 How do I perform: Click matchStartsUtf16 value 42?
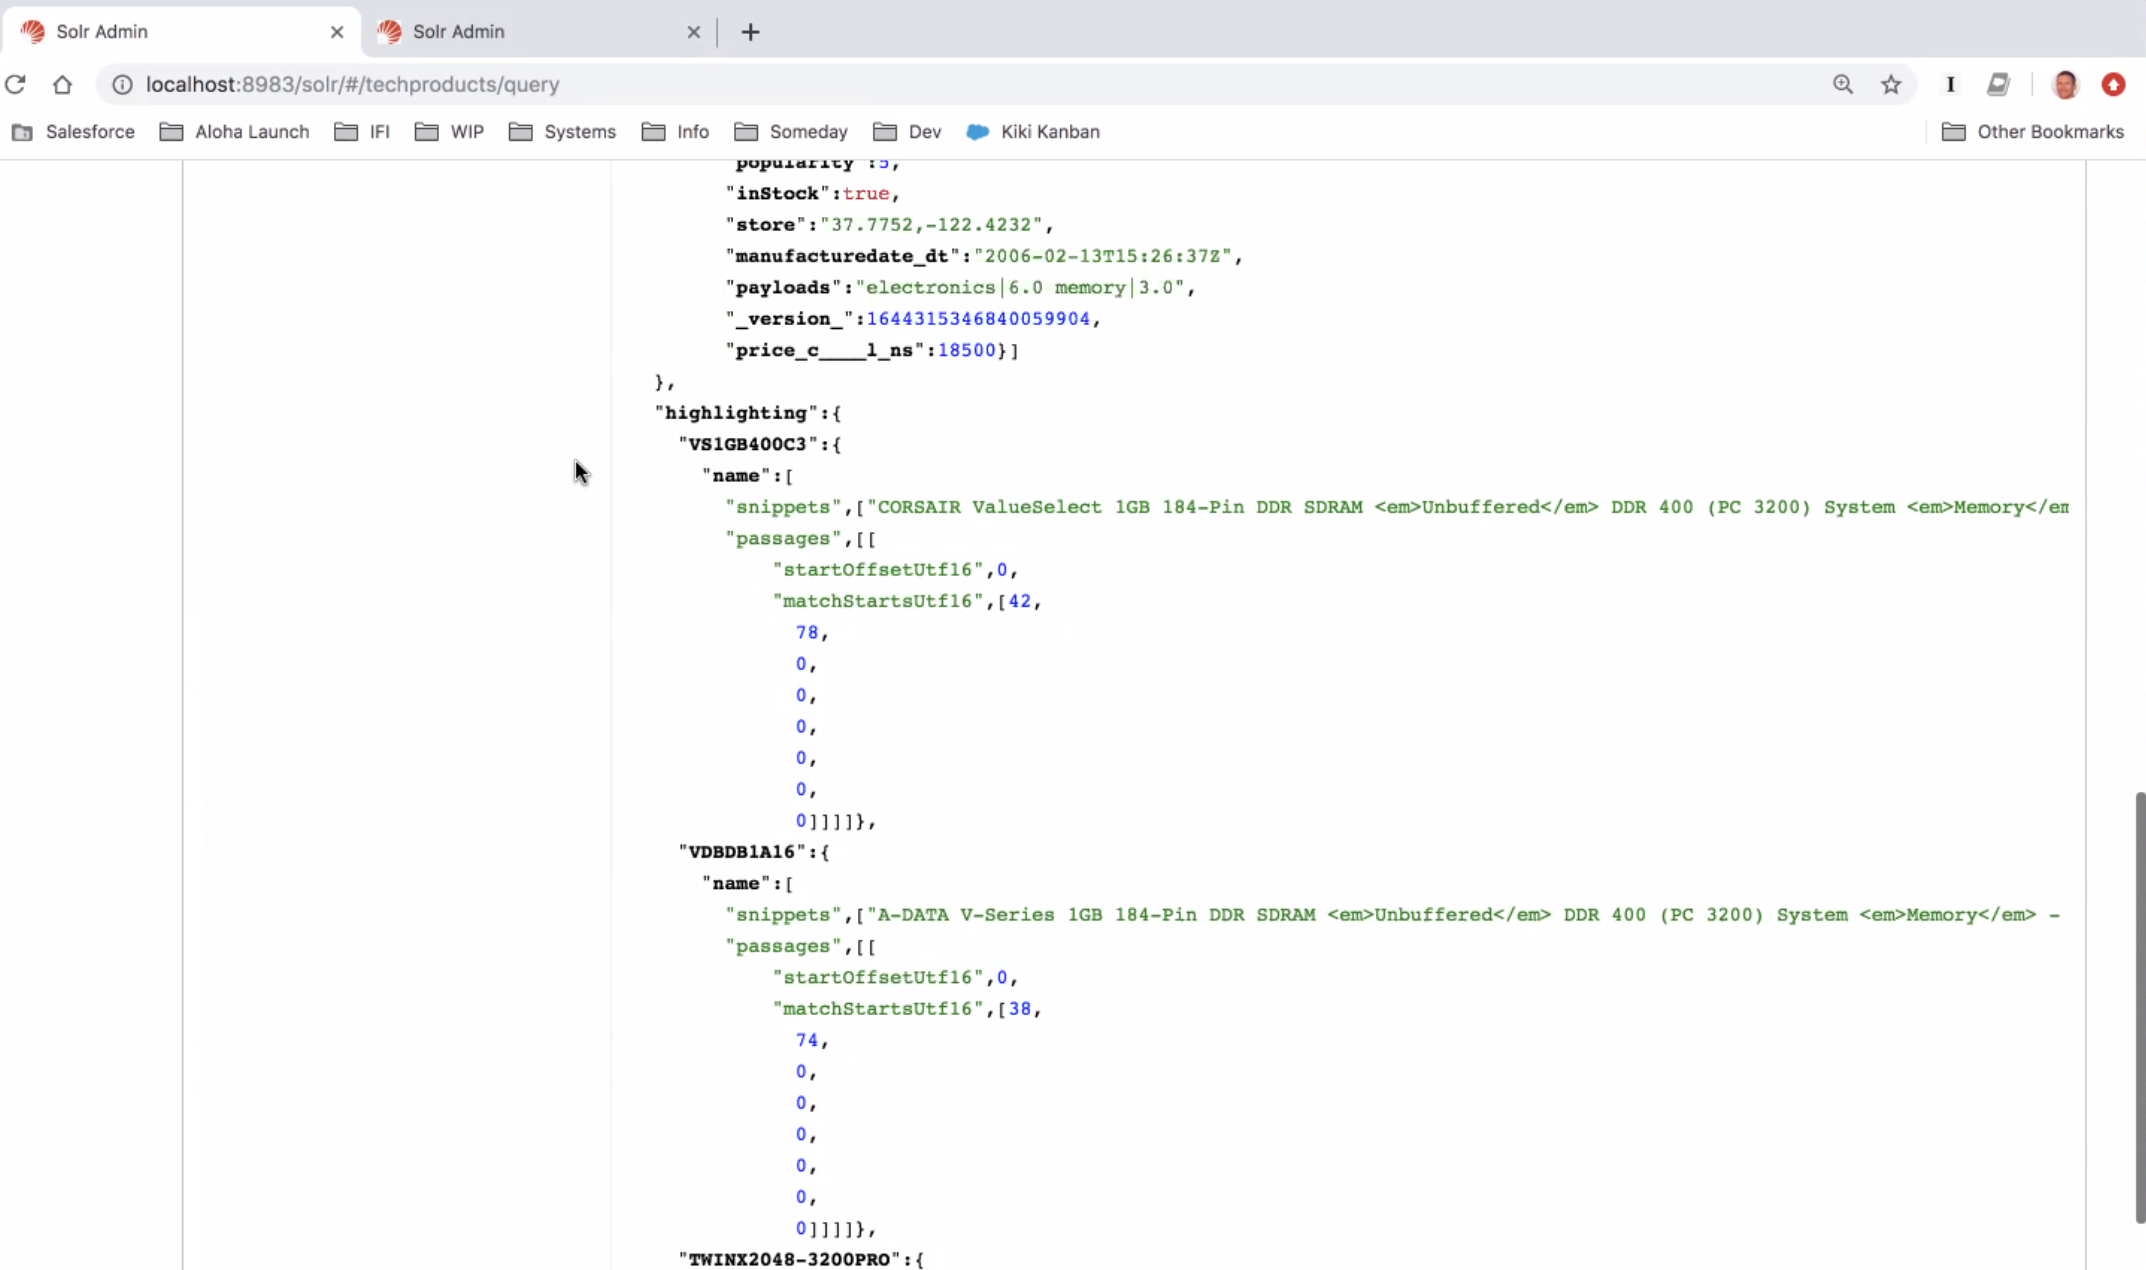tap(1020, 601)
